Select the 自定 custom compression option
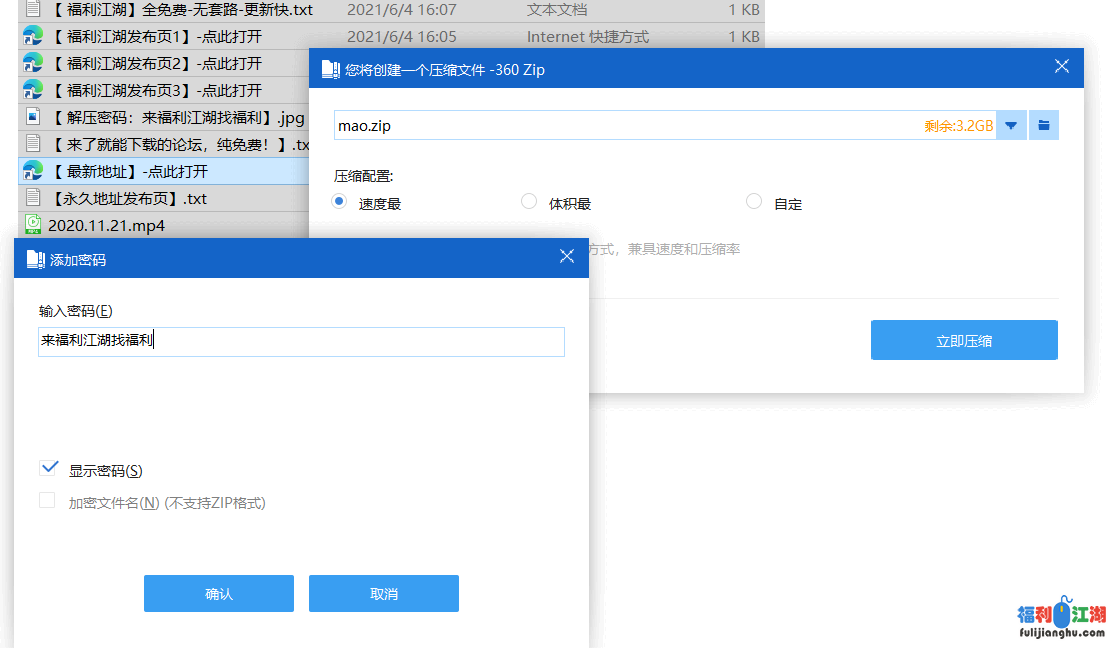The width and height of the screenshot is (1117, 648). pyautogui.click(x=754, y=202)
